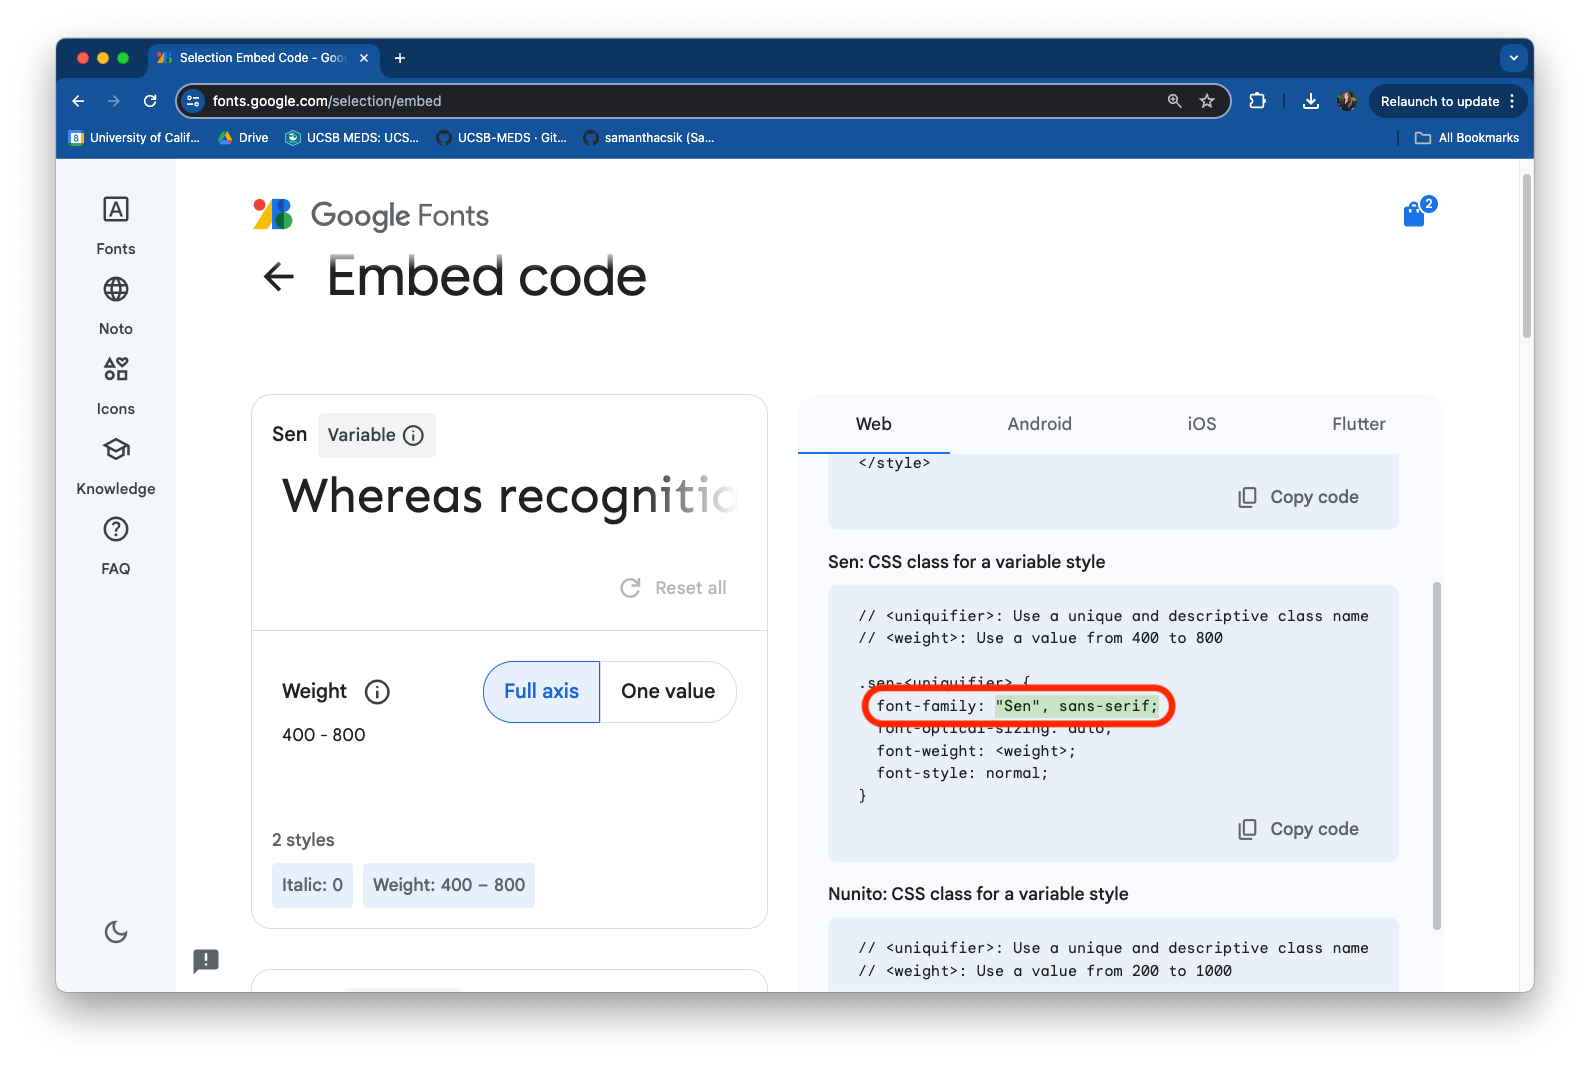
Task: Switch to the iOS tab
Action: click(1201, 424)
